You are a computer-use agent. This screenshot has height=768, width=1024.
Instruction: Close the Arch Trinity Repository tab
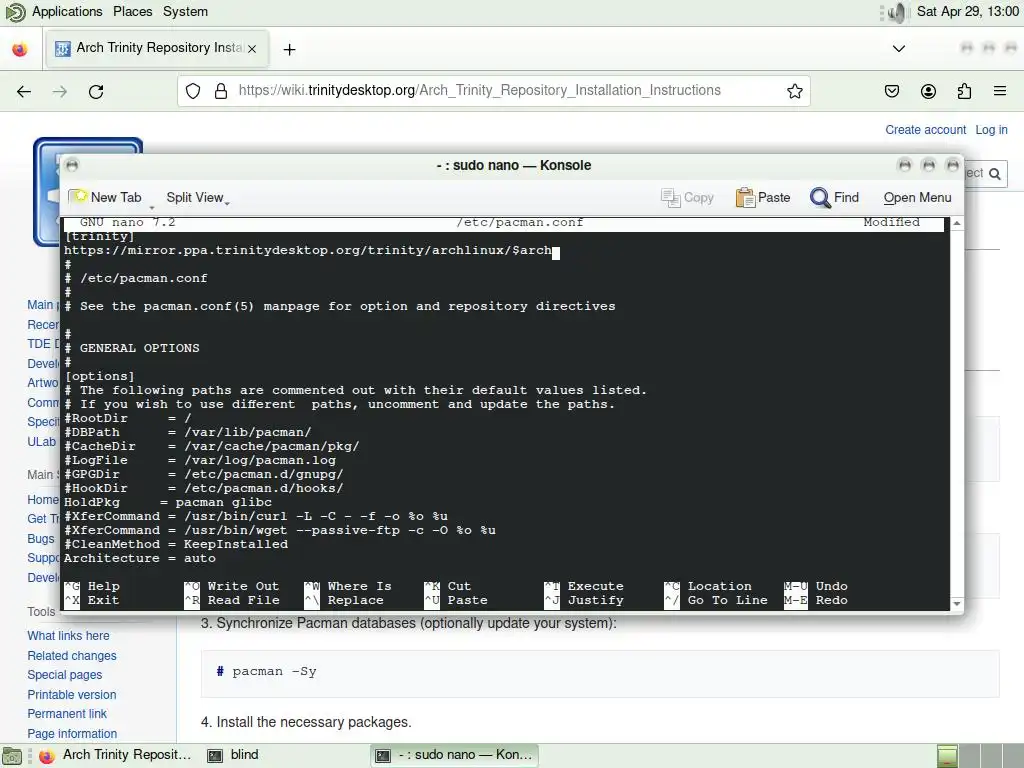point(252,48)
